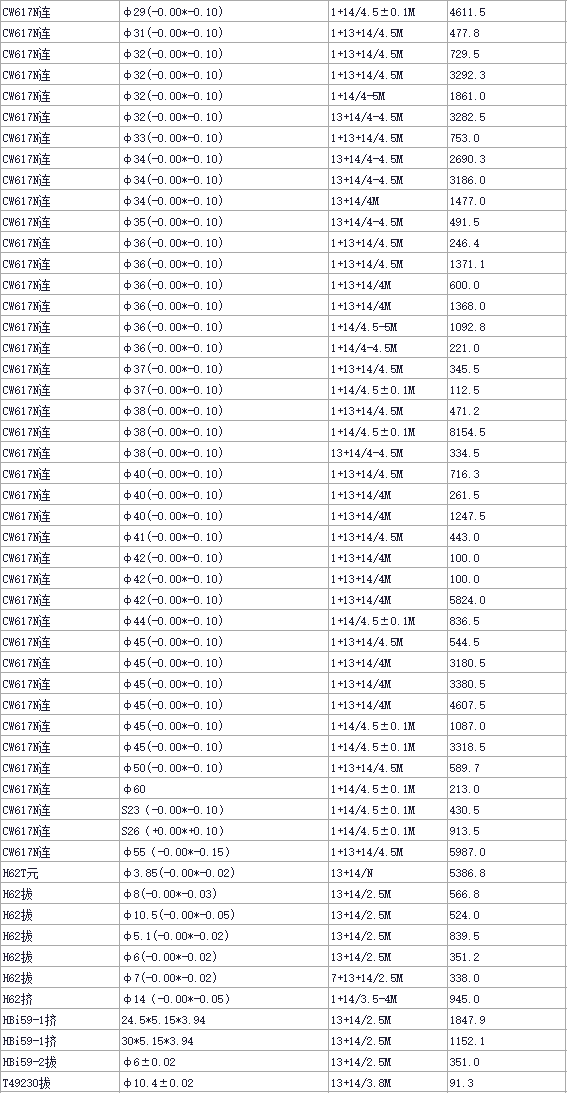Viewport: 568px width, 1095px height.
Task: Click the S23 (-0.00*-0.10) specification cell
Action: coord(224,810)
